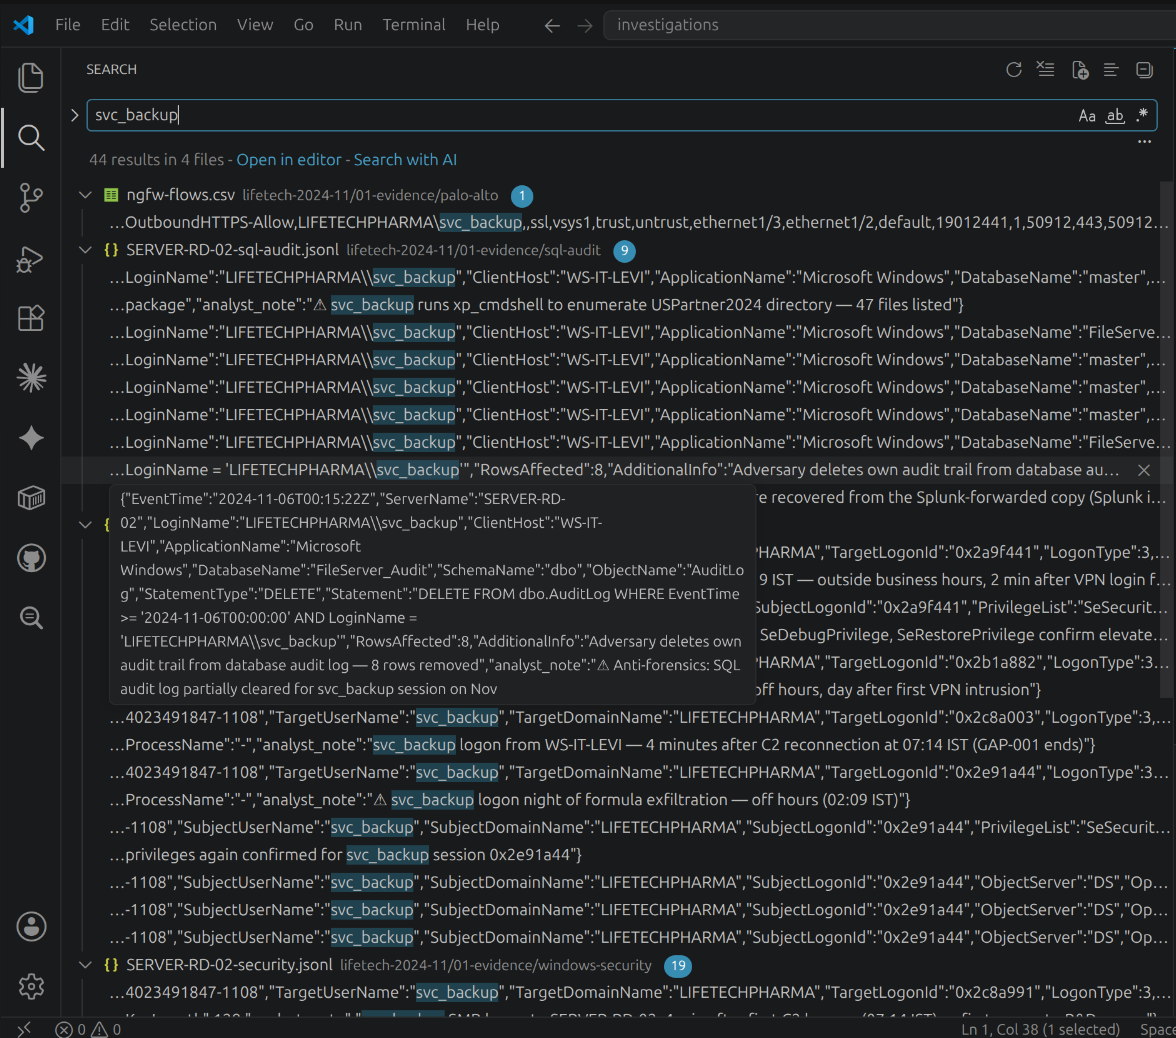Viewport: 1176px width, 1038px height.
Task: Open Run and Debug view
Action: tap(31, 259)
